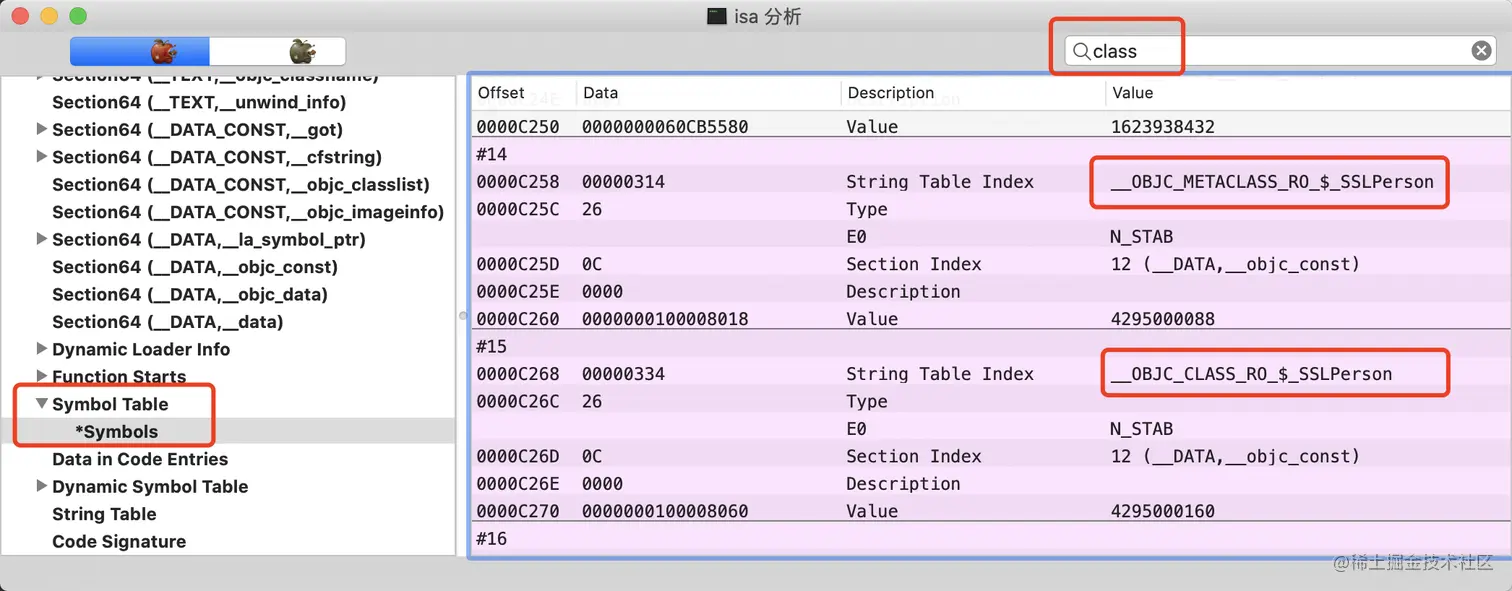
Task: Select offset 0000C250 cell
Action: (518, 127)
